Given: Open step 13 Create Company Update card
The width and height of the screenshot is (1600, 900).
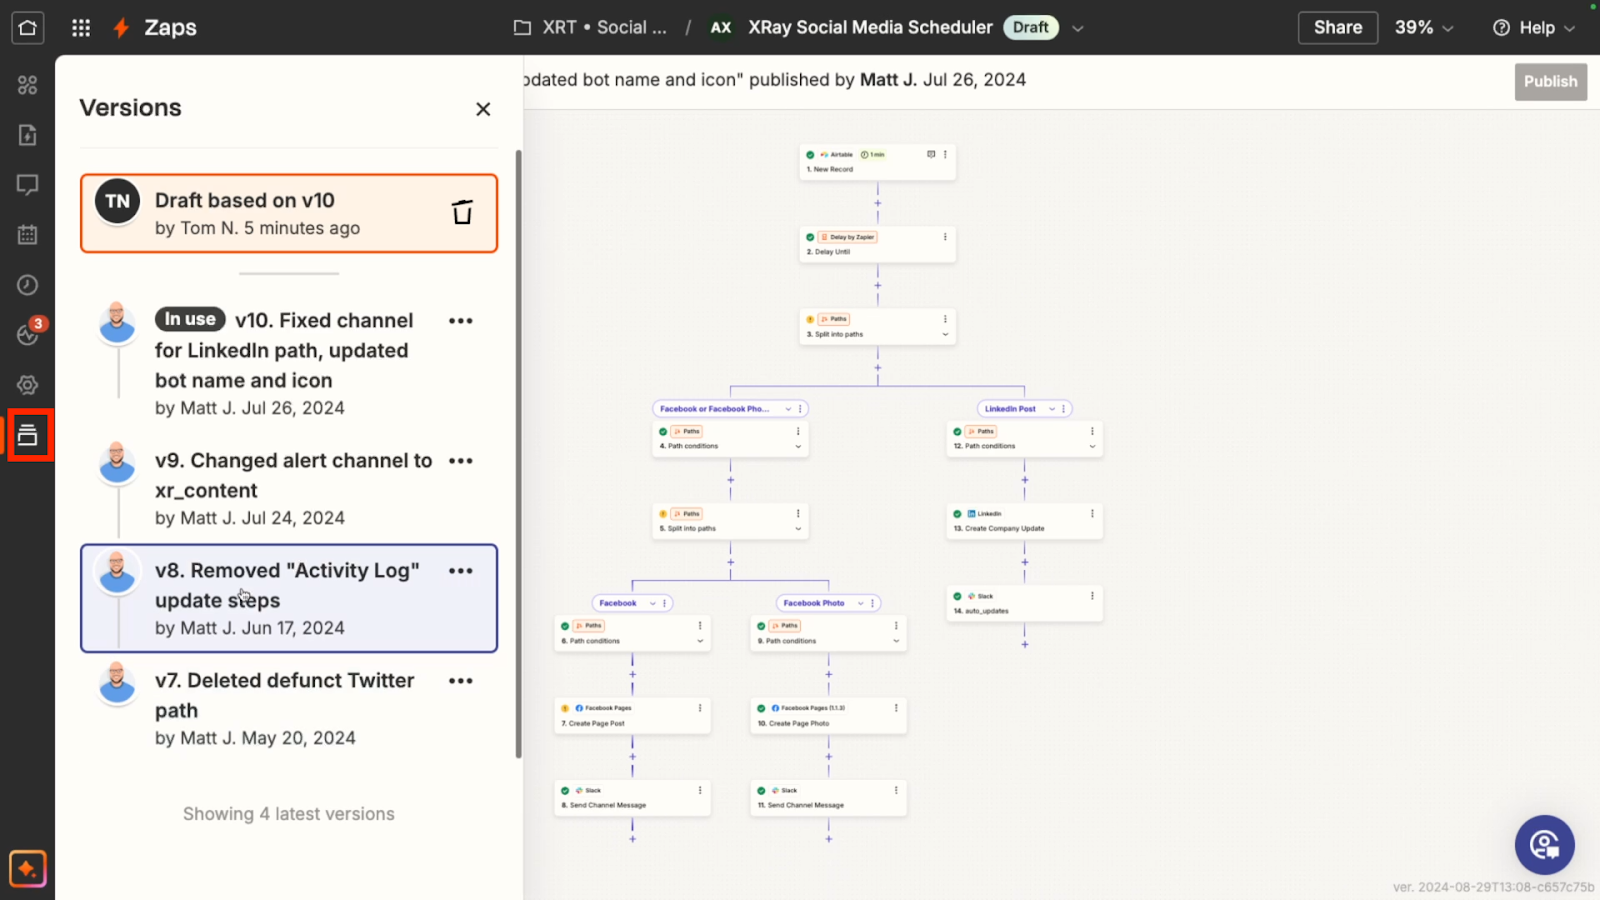Looking at the screenshot, I should (1024, 521).
